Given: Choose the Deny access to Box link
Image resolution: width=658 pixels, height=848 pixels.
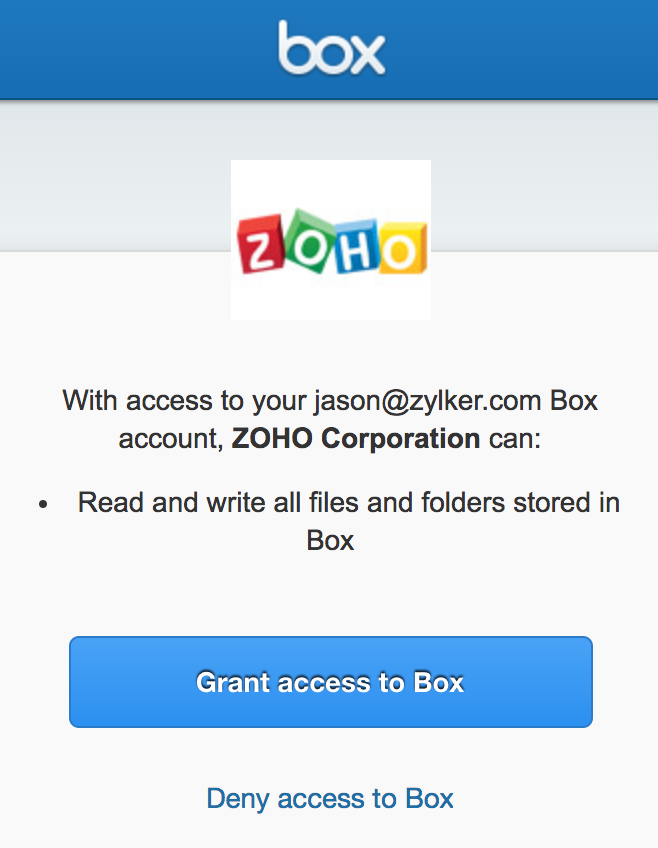Looking at the screenshot, I should pyautogui.click(x=330, y=798).
